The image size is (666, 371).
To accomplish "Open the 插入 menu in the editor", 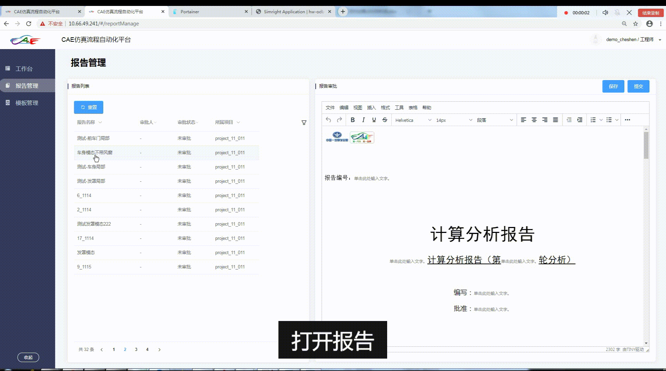I will coord(371,108).
